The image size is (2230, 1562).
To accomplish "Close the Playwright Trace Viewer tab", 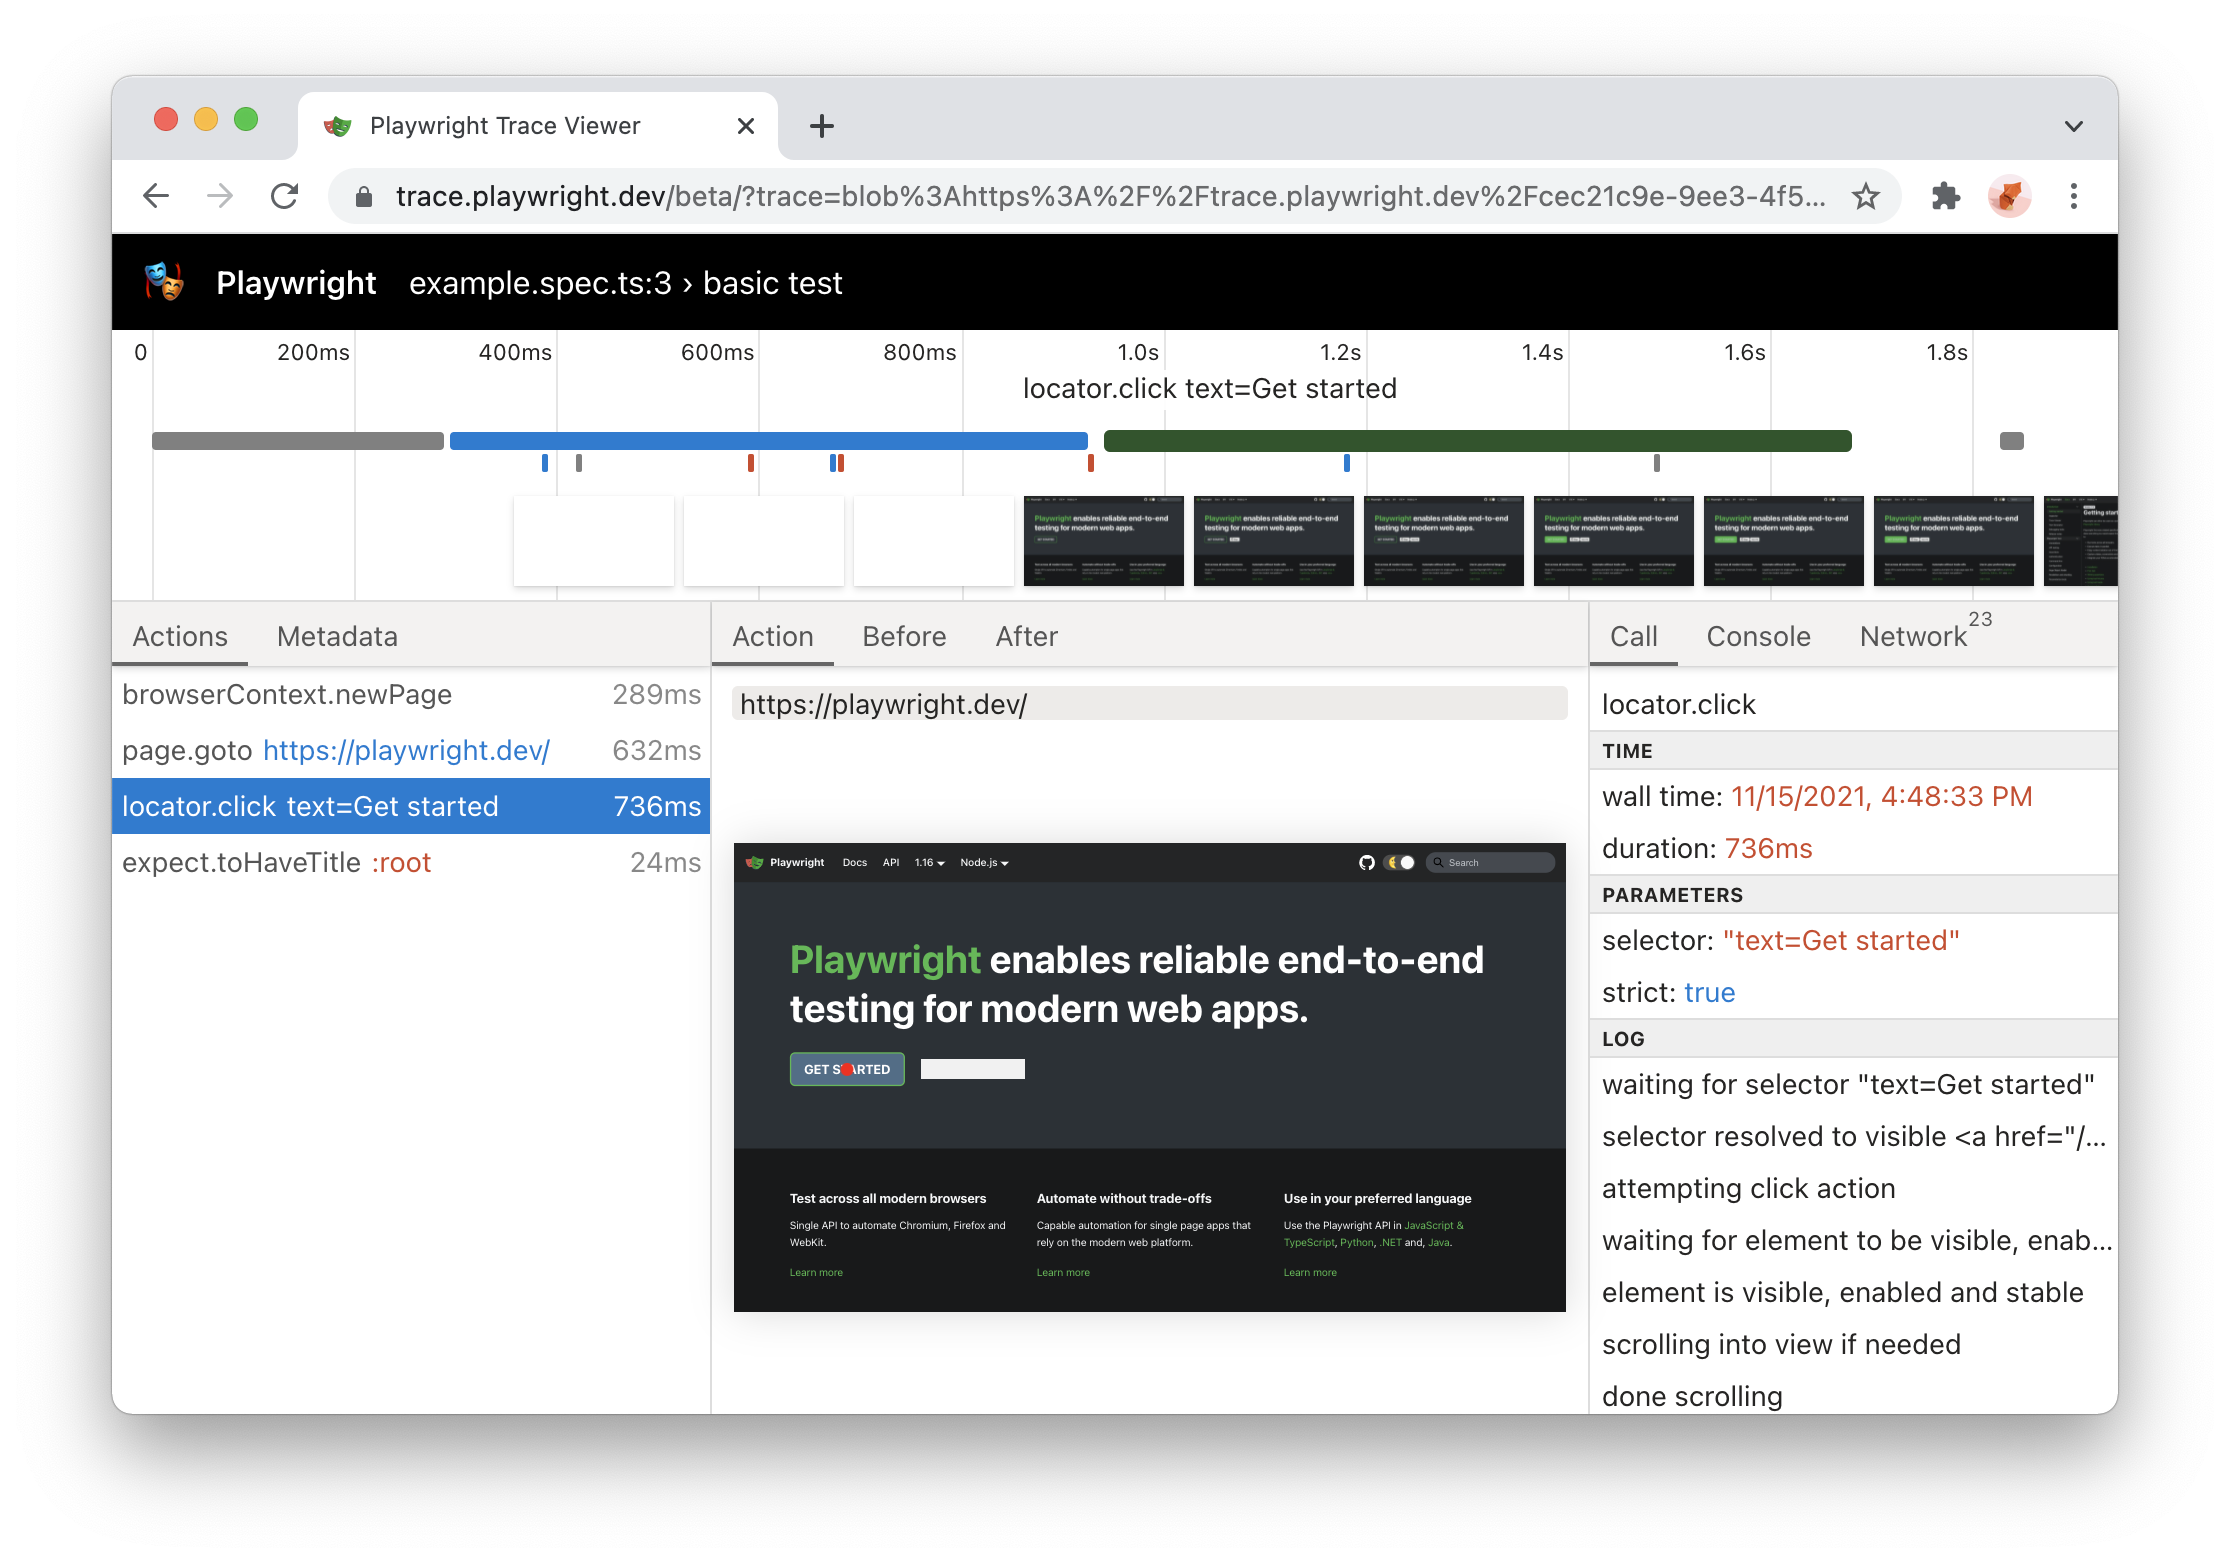I will click(745, 126).
